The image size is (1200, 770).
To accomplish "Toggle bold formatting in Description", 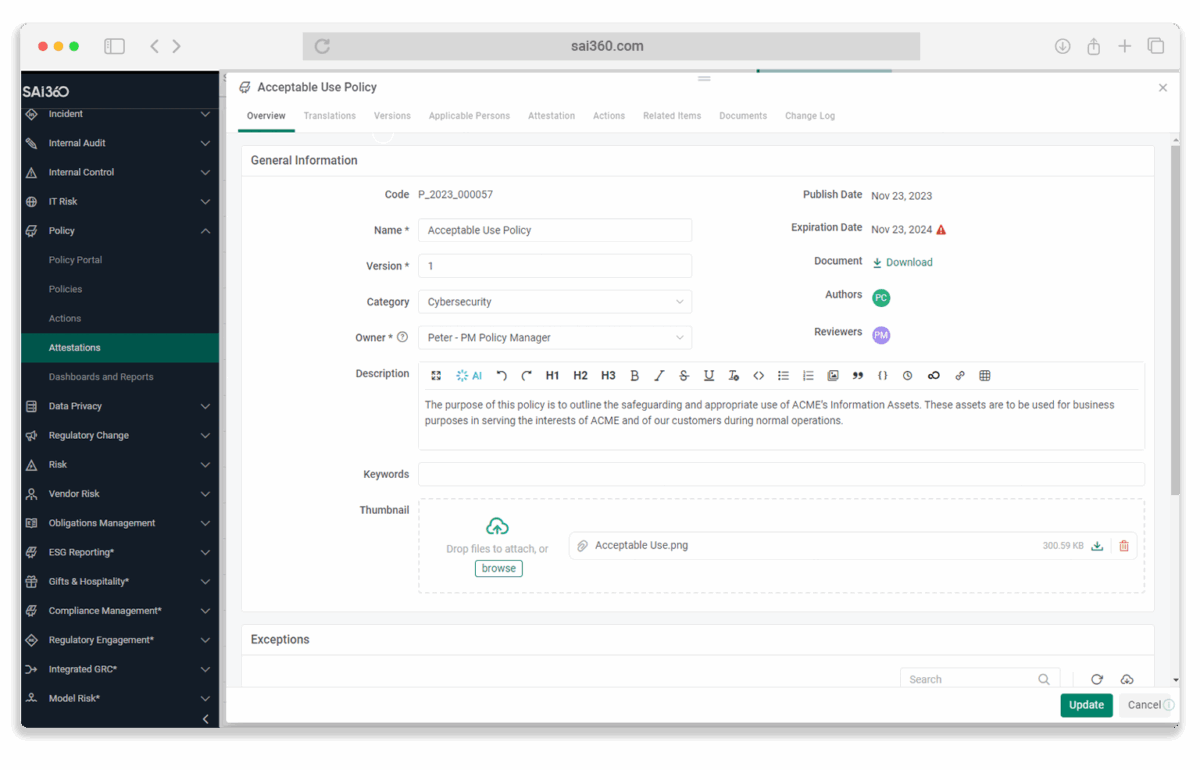I will point(634,376).
